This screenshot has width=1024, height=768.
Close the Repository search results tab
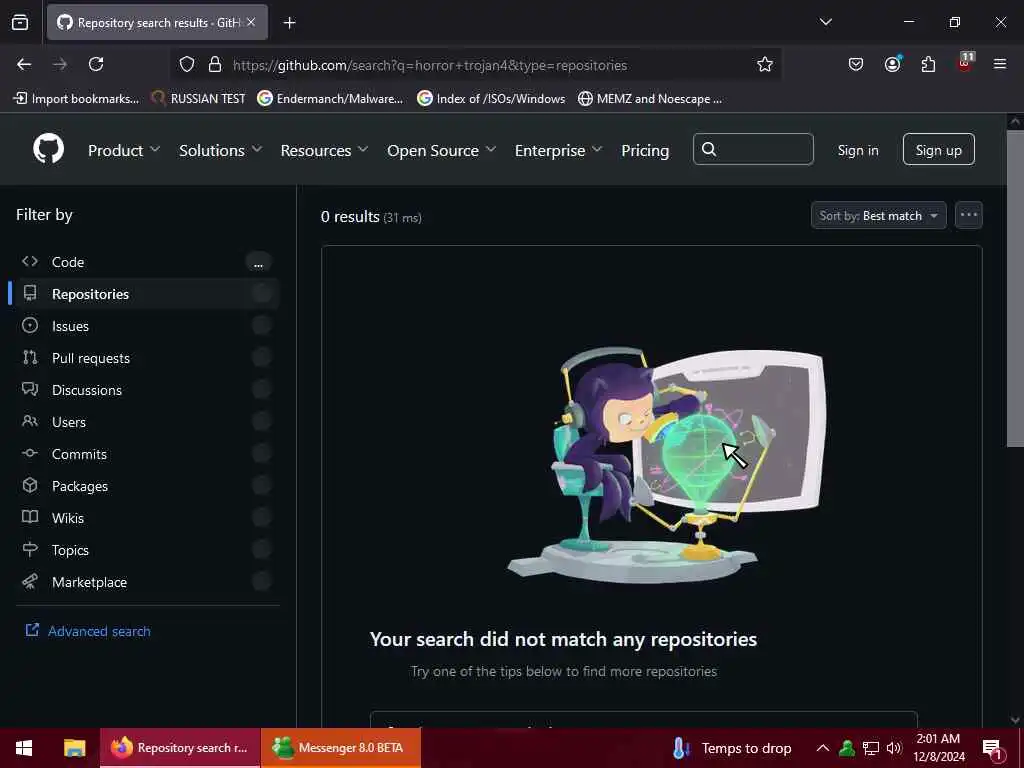[x=251, y=22]
